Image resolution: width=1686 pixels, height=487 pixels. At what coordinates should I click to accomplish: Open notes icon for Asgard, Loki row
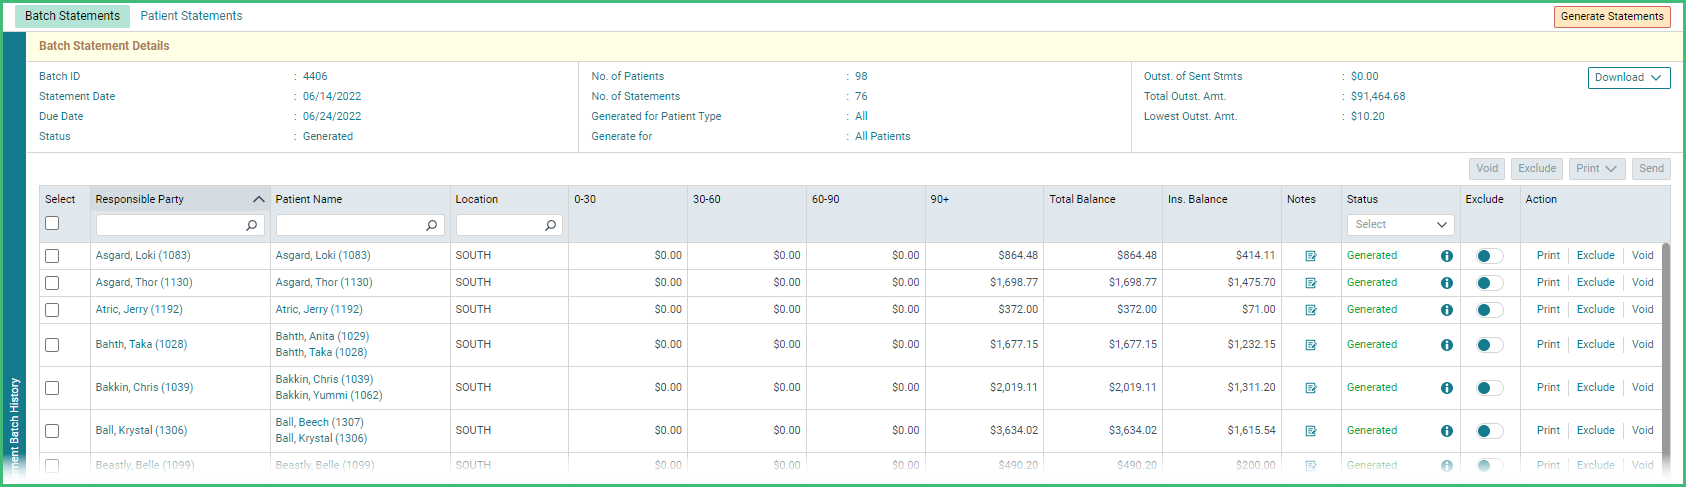[x=1310, y=256]
